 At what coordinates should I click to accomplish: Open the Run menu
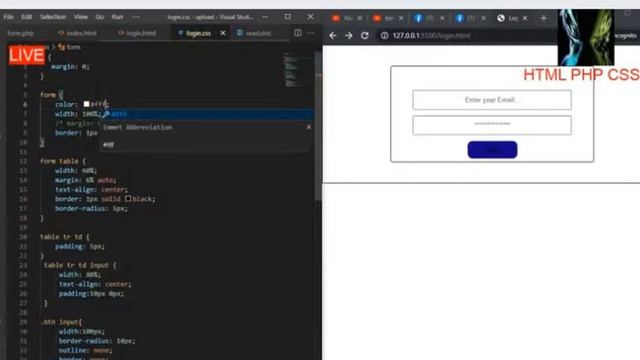tap(118, 17)
